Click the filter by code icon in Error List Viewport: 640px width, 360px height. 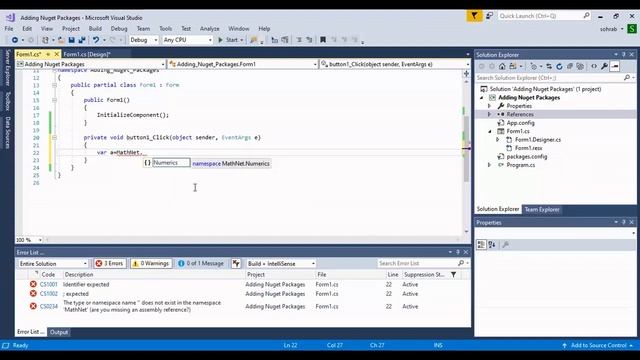236,264
